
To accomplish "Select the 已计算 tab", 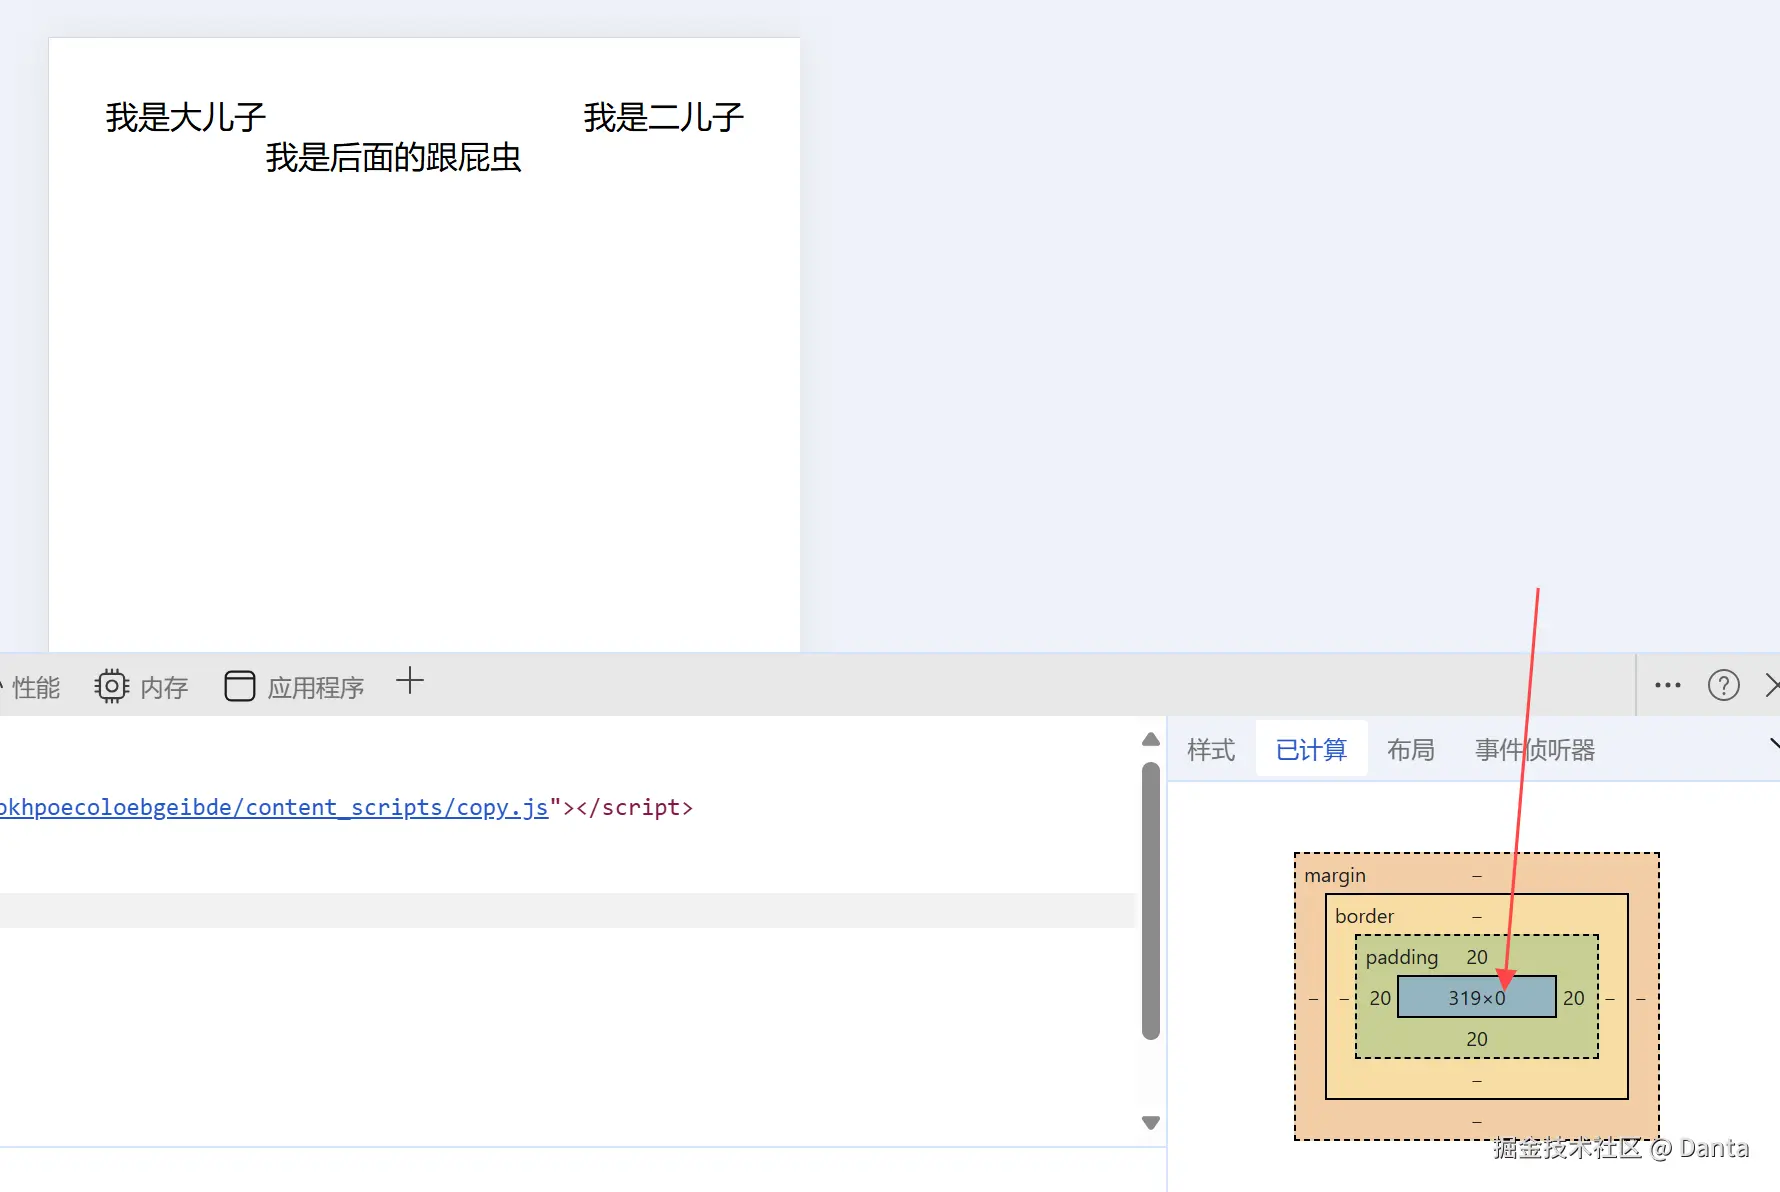I will pyautogui.click(x=1311, y=749).
